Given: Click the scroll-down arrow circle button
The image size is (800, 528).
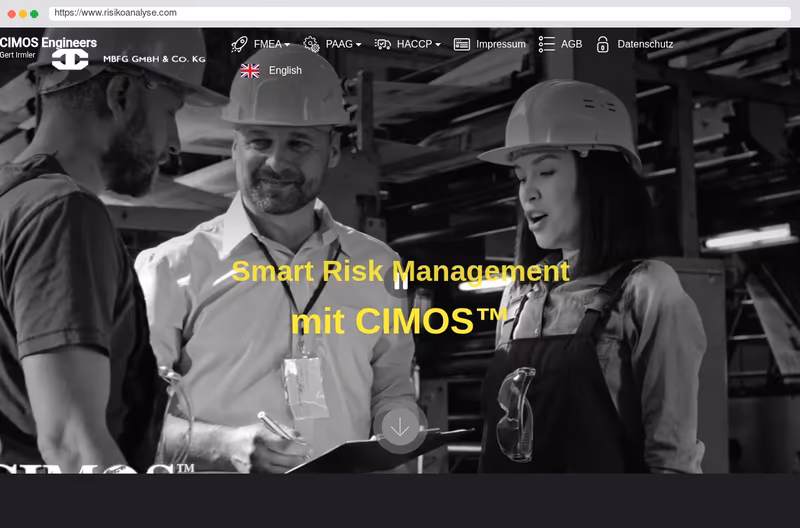Looking at the screenshot, I should coord(400,426).
